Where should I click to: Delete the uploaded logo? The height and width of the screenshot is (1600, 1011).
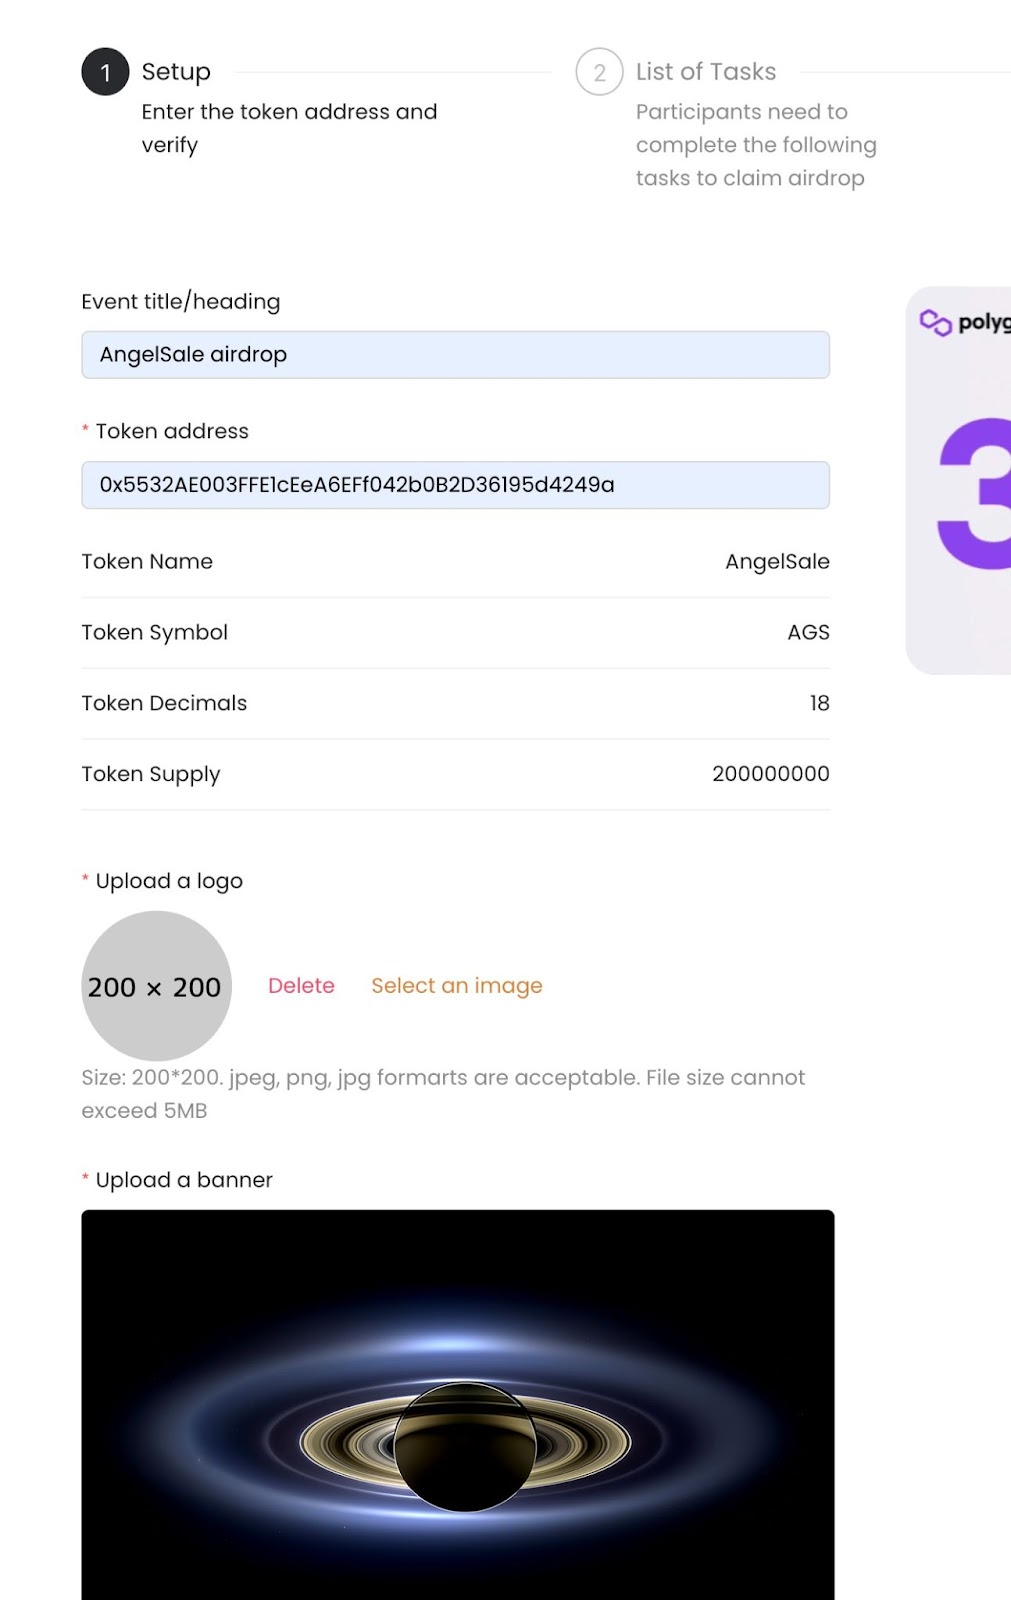(301, 986)
